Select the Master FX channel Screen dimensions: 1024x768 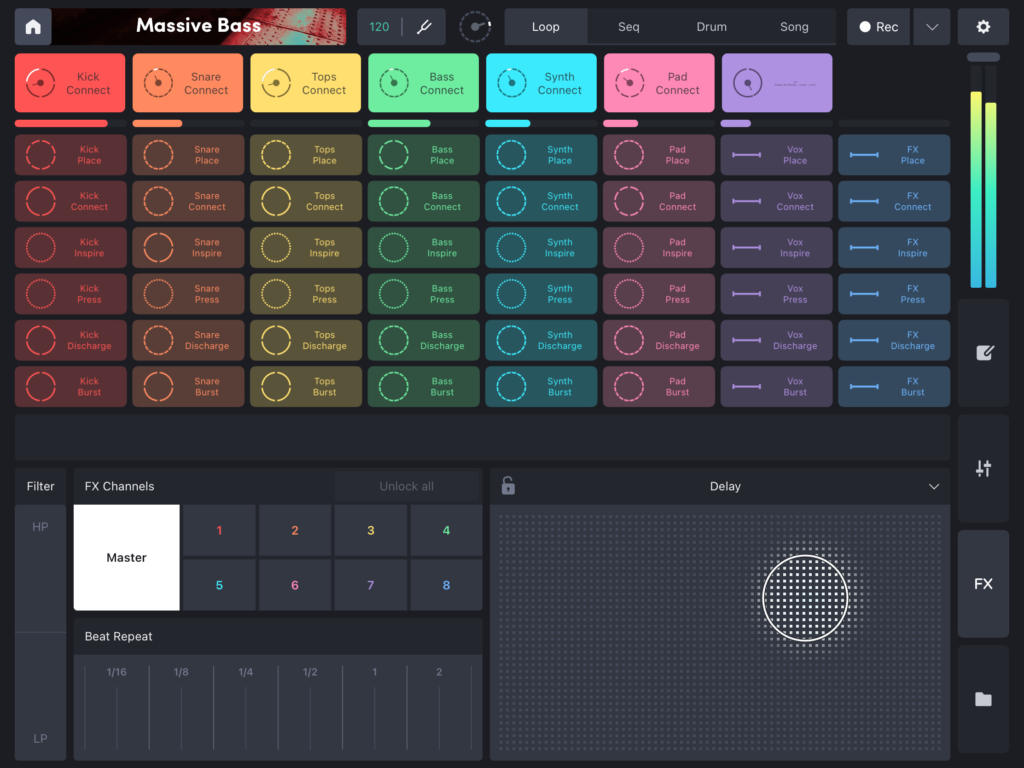[127, 557]
